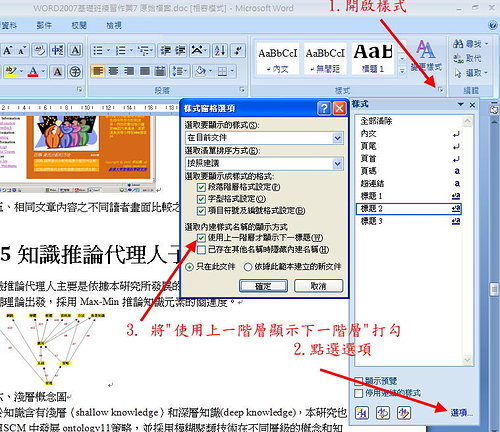Click the 取消 button
Viewport: 500px width, 432px height.
(318, 286)
